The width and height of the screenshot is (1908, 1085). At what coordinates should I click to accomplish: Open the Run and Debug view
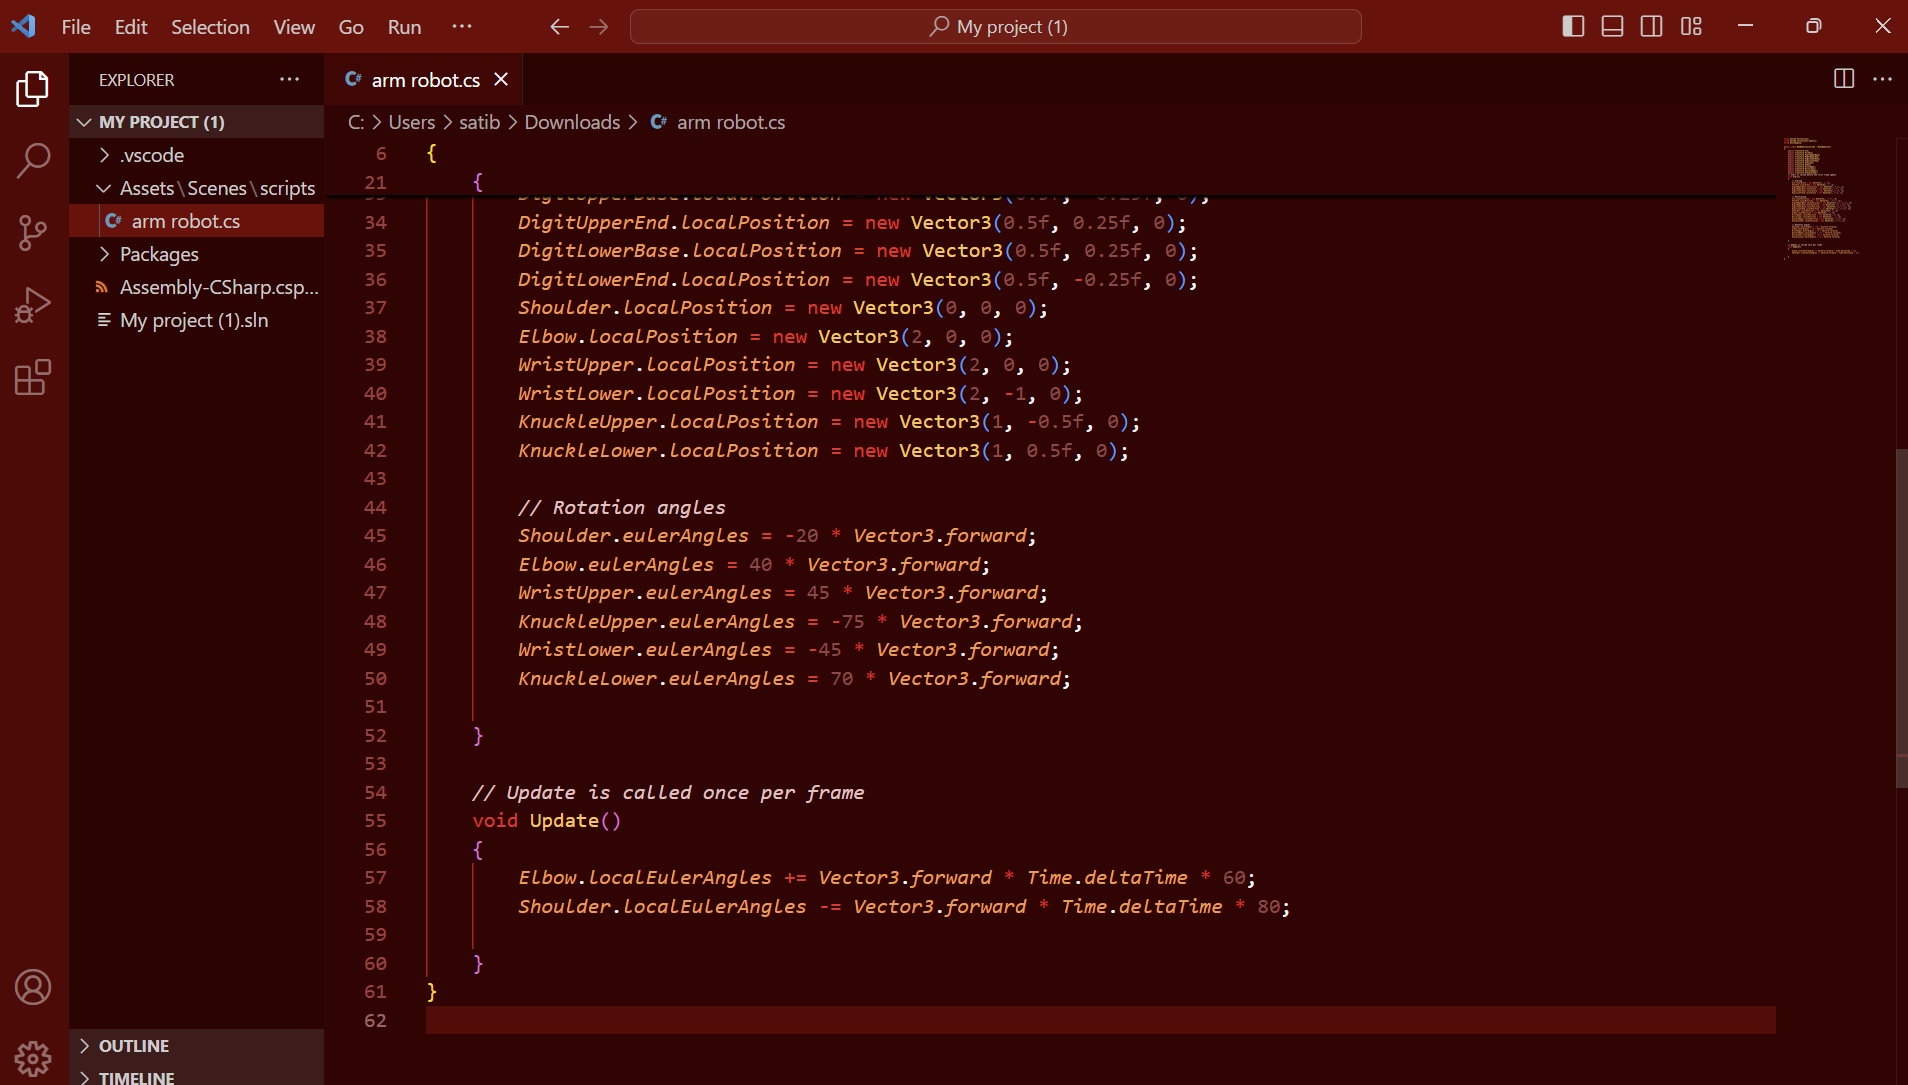pos(33,305)
